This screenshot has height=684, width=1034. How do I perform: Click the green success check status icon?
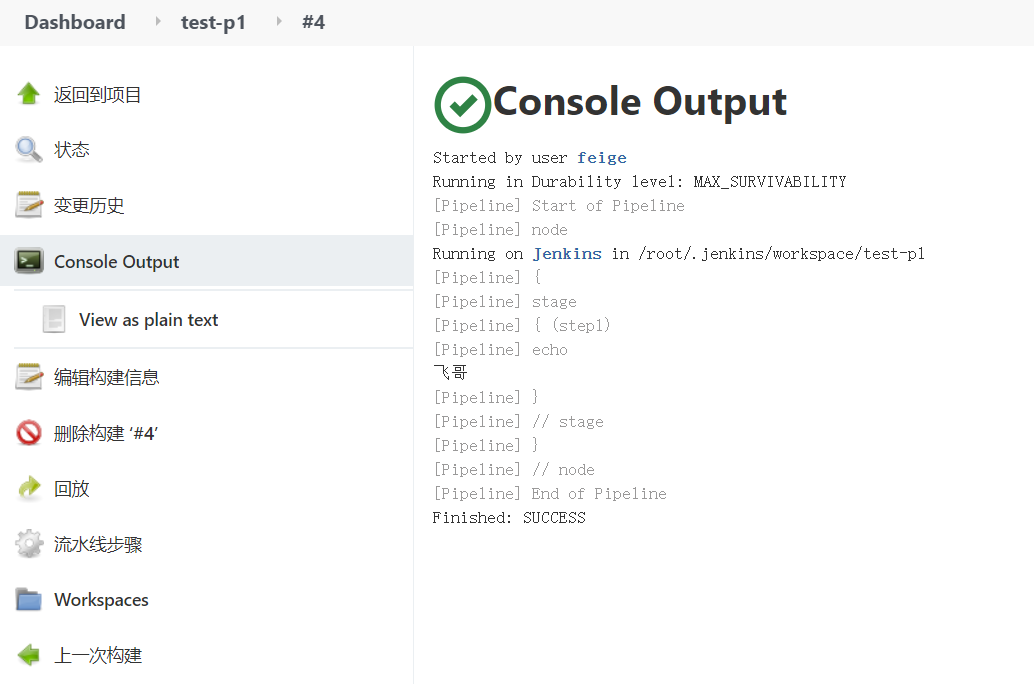click(462, 104)
